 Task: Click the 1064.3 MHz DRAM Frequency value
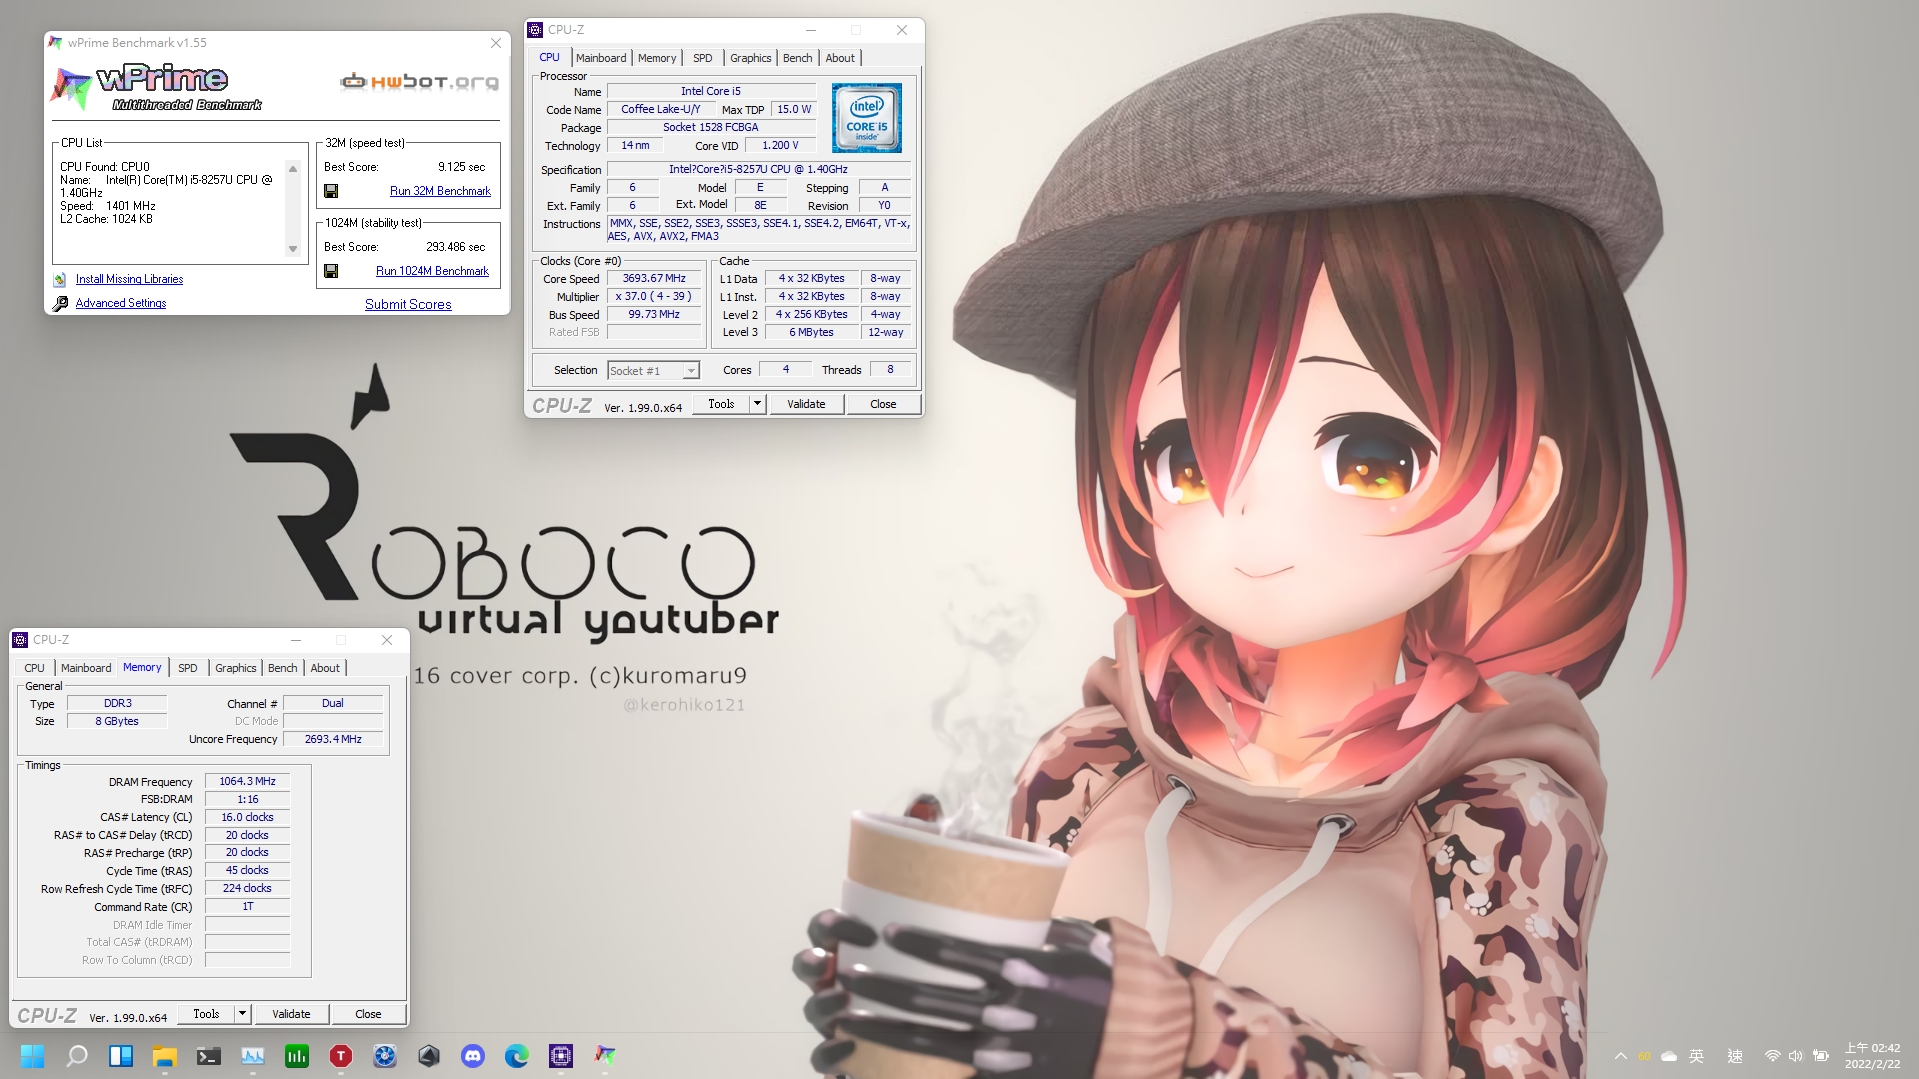(247, 781)
